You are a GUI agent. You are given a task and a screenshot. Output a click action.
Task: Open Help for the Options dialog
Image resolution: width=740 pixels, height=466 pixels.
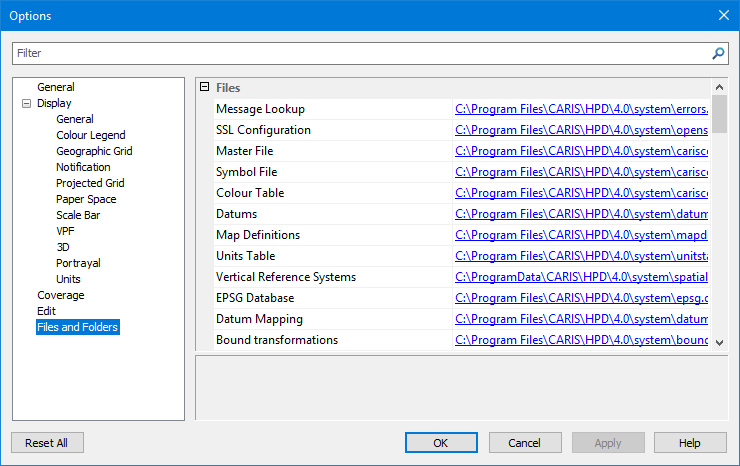690,443
